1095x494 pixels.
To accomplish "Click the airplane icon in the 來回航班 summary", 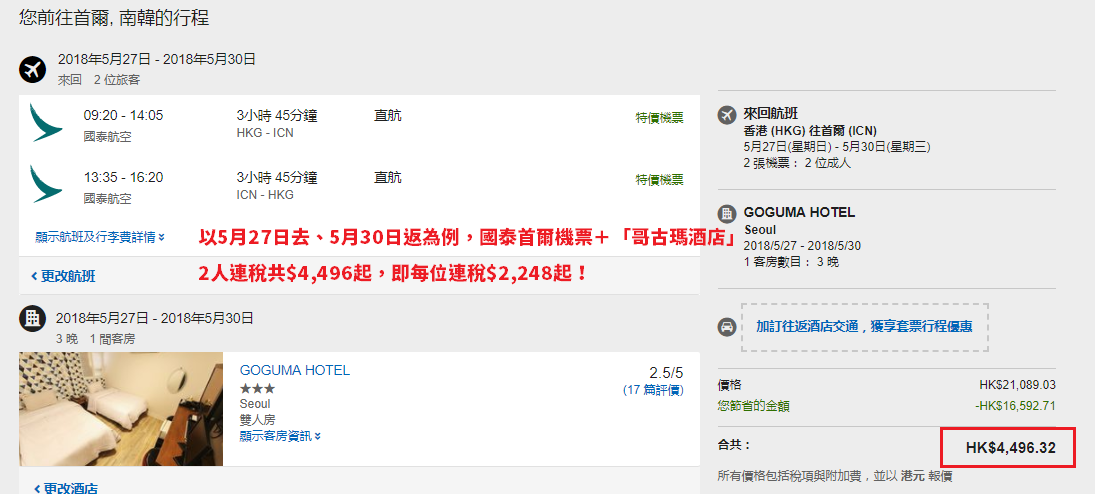I will (727, 114).
